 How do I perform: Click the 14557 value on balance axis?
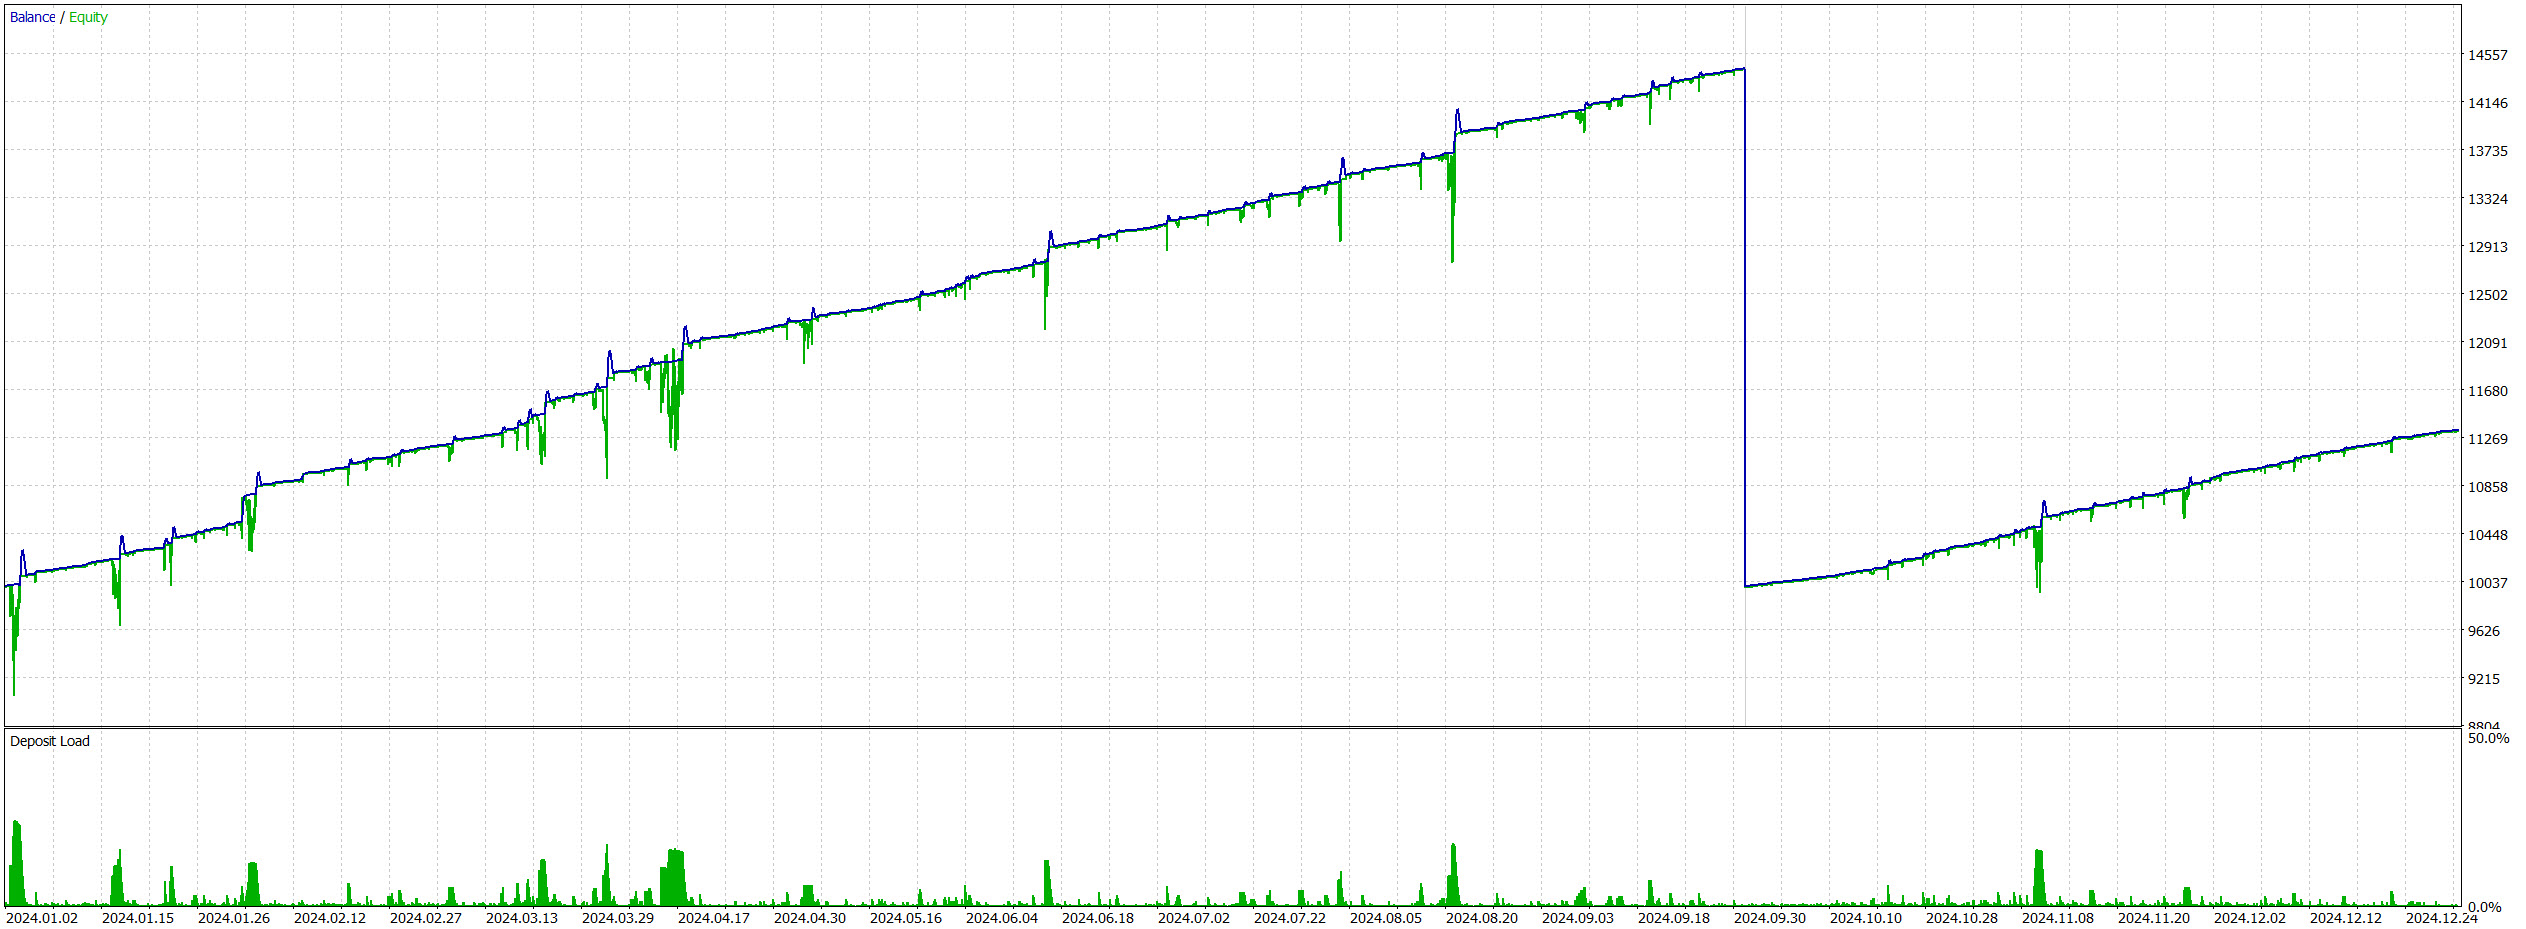(x=2487, y=55)
